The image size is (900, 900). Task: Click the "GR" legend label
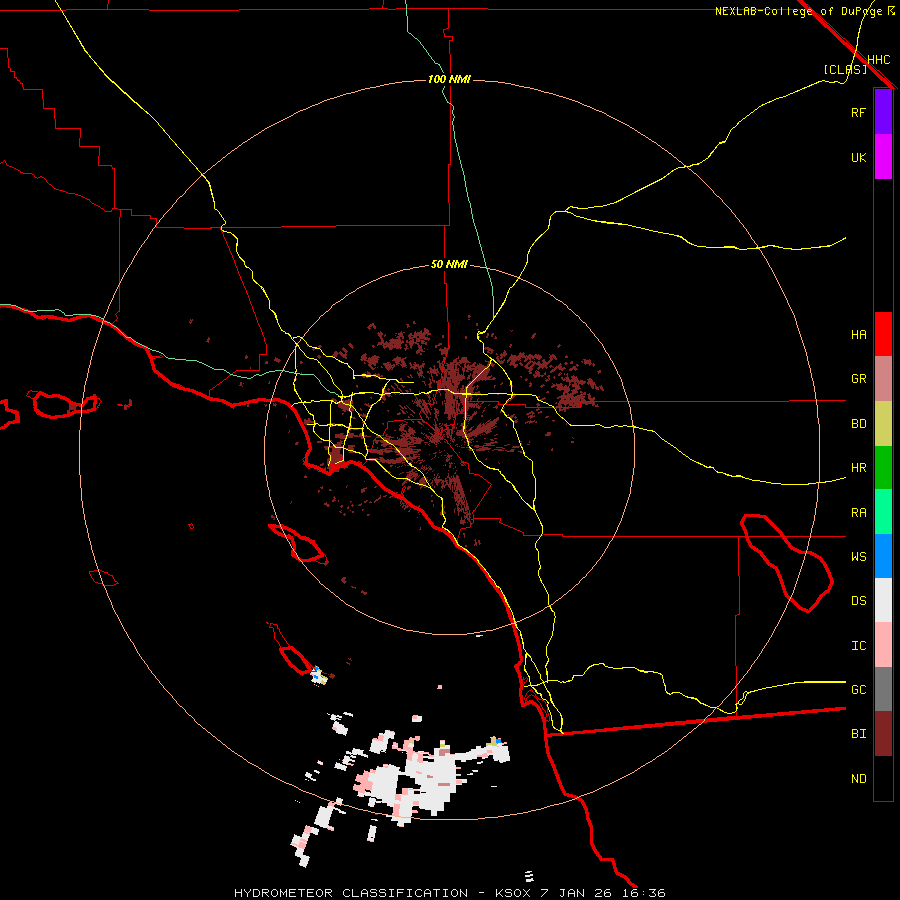coord(858,379)
